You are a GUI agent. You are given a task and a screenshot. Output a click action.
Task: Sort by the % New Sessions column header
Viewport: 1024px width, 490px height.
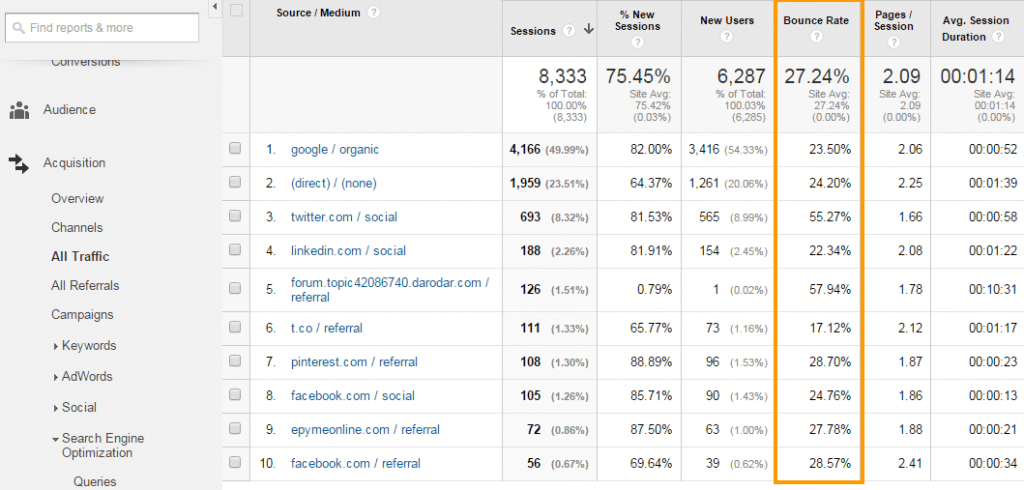tap(638, 20)
